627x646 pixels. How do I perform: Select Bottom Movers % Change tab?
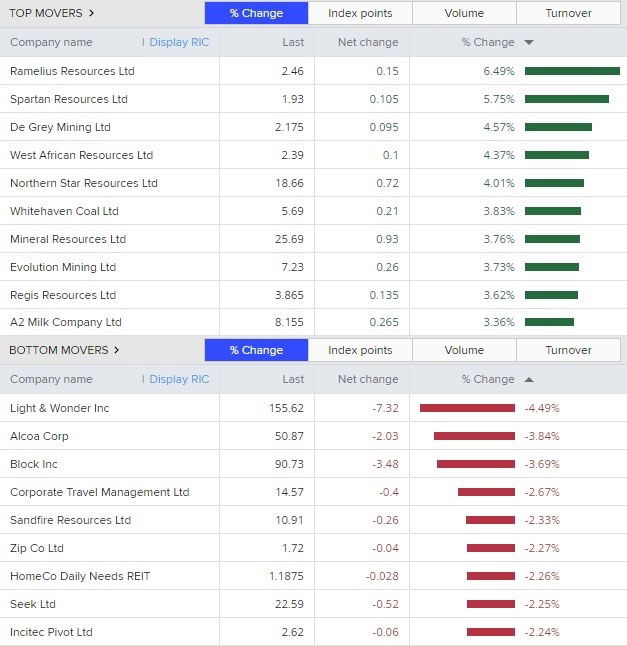pos(256,350)
